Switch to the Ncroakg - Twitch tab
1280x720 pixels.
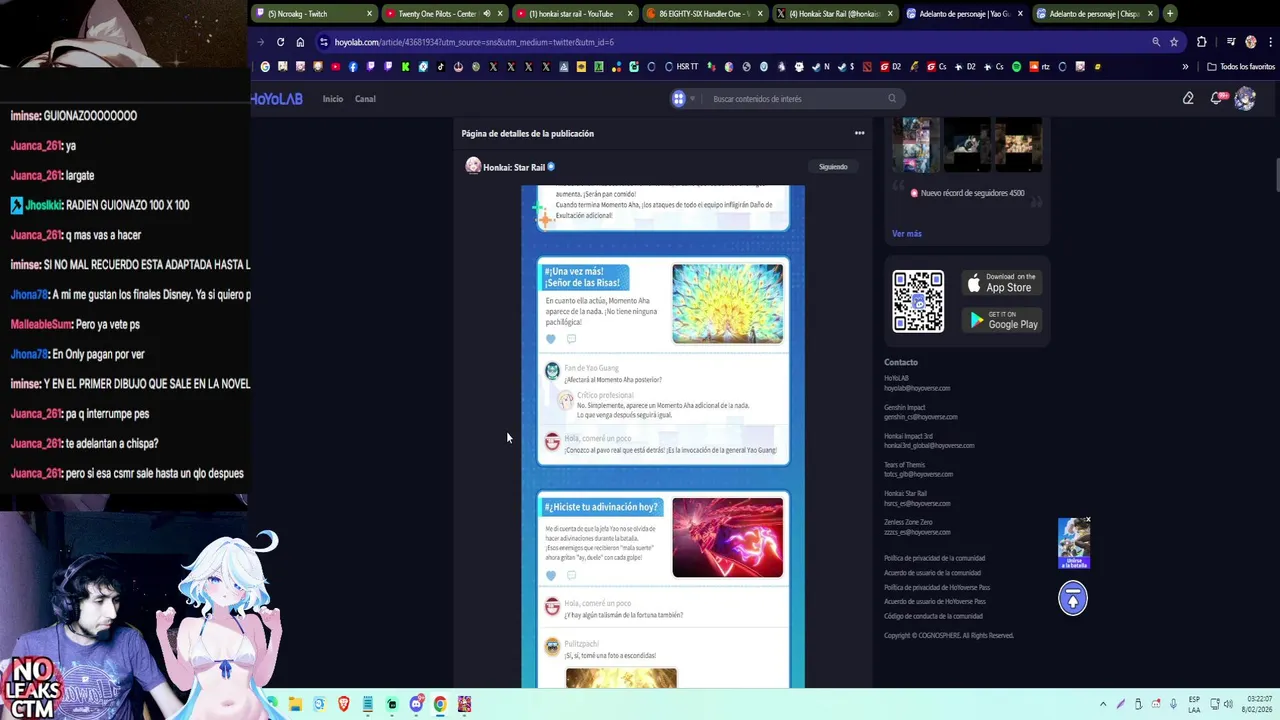(x=315, y=14)
